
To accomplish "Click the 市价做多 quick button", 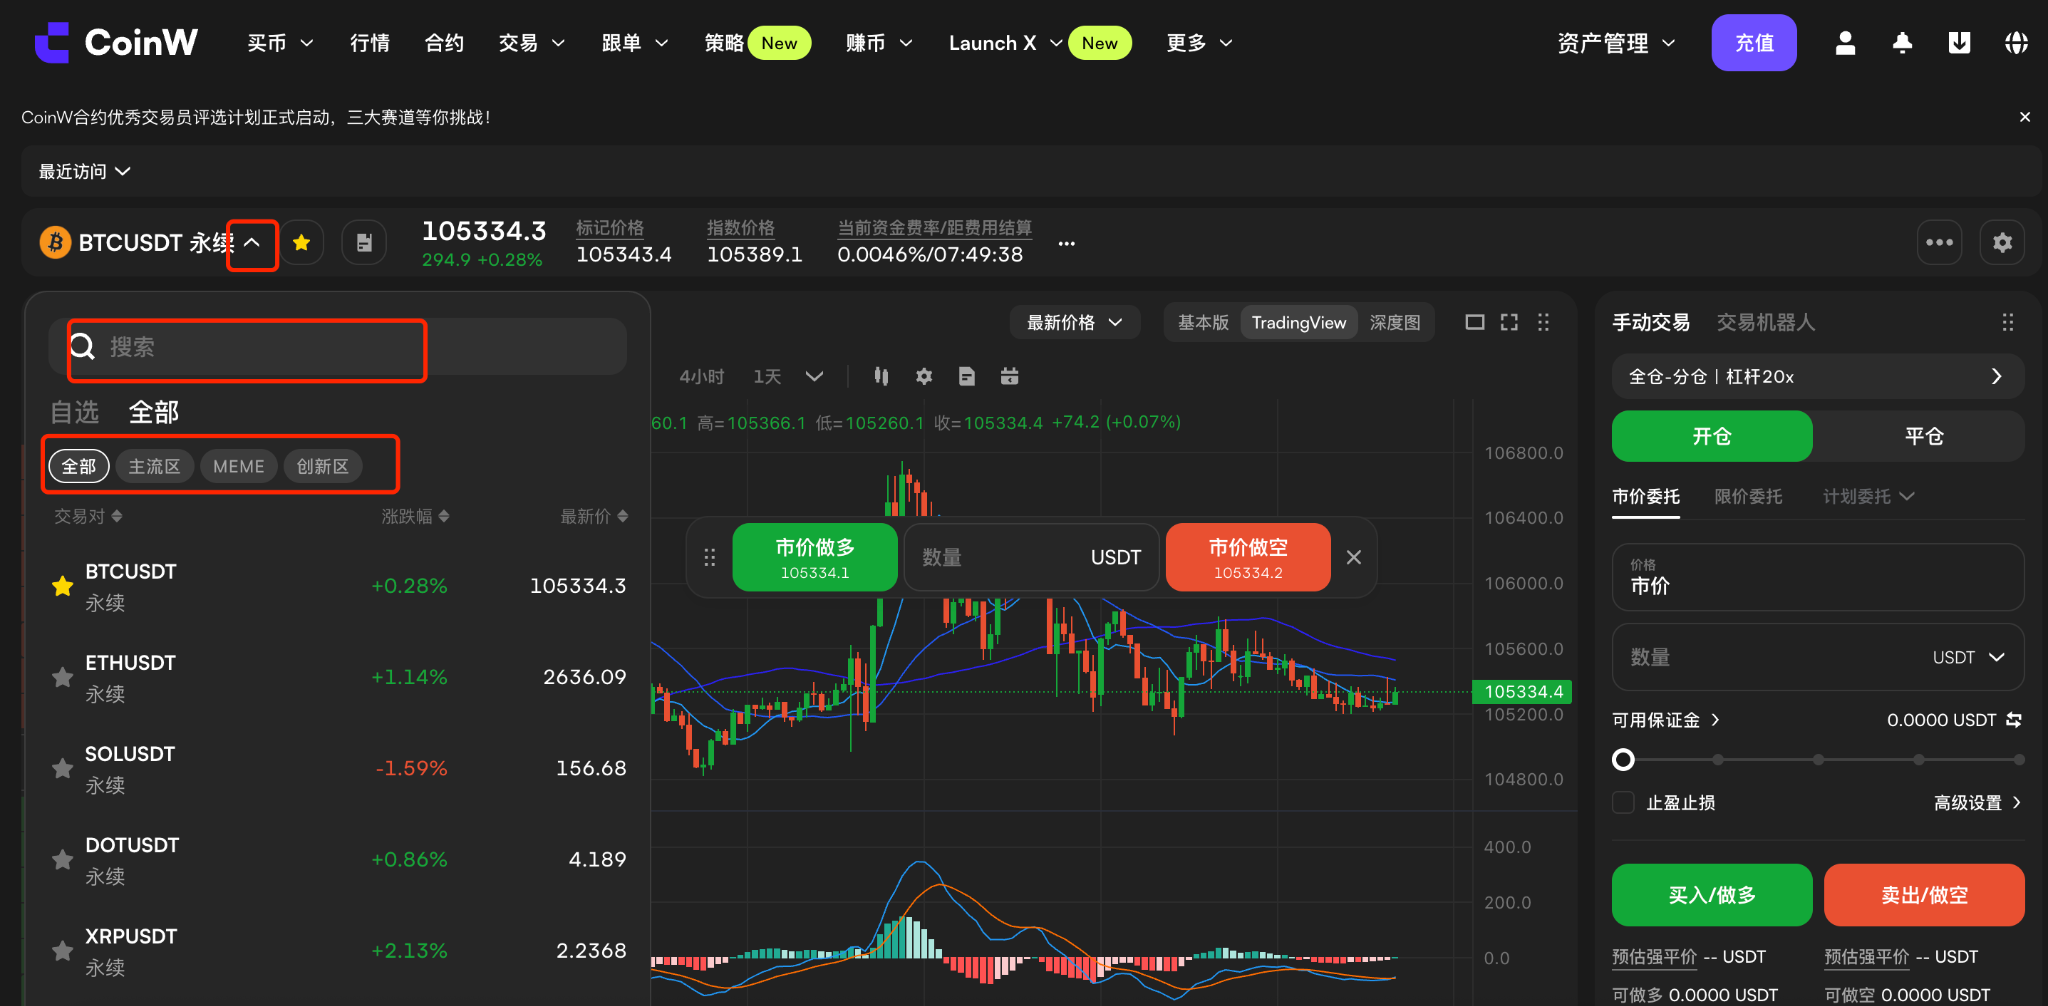I will (815, 557).
